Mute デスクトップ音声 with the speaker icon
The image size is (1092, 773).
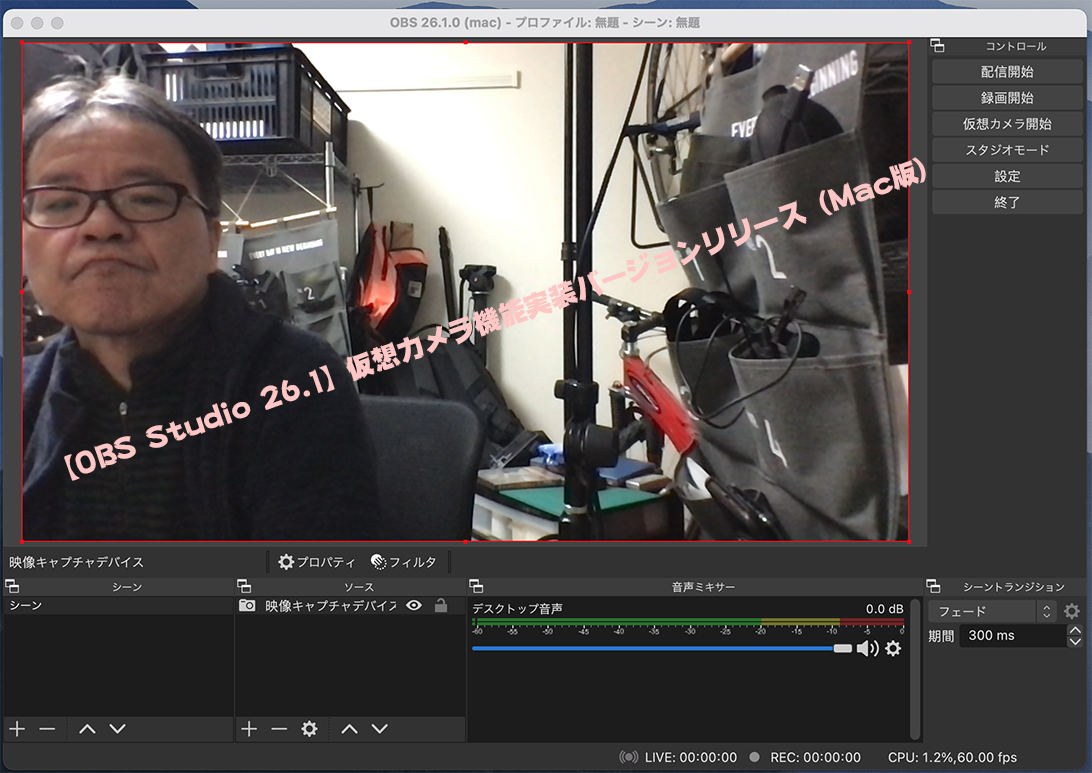[867, 649]
